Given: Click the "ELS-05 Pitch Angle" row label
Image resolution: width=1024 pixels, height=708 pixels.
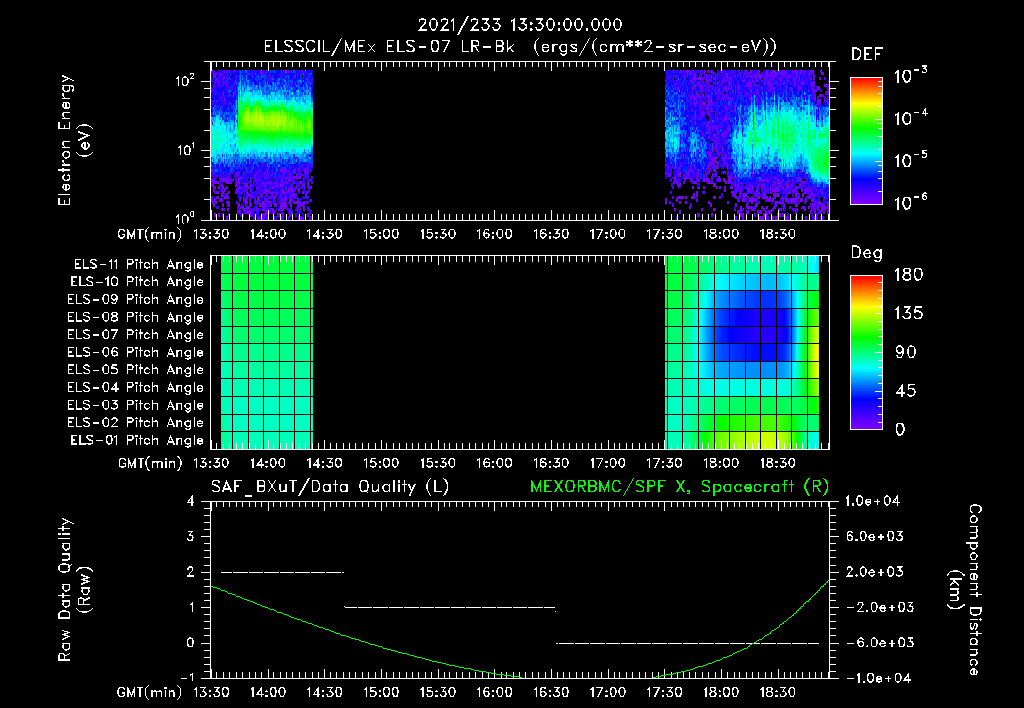Looking at the screenshot, I should pyautogui.click(x=135, y=370).
